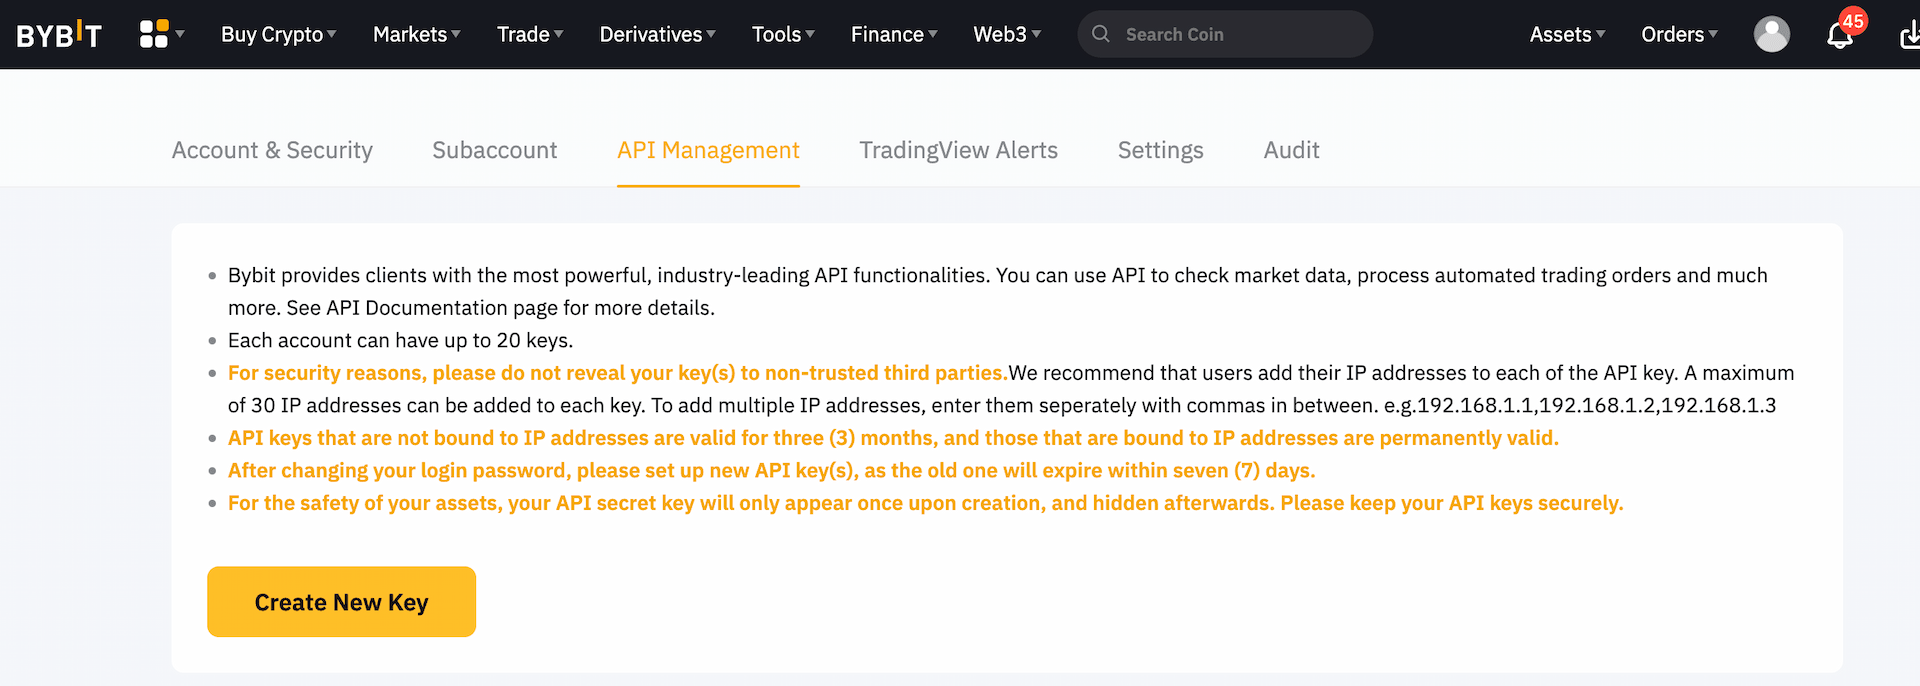The width and height of the screenshot is (1920, 686).
Task: Click the search magnifier icon
Action: [x=1100, y=34]
